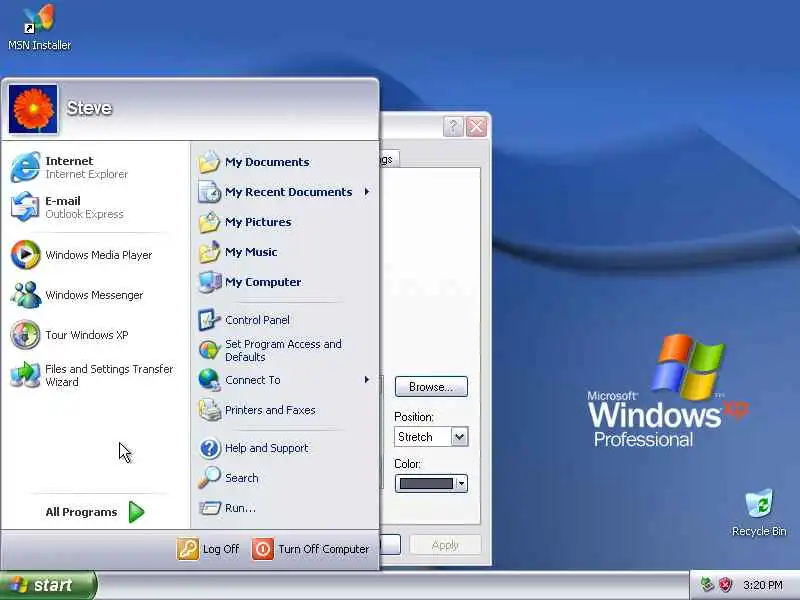Click the Log Off key icon
Image resolution: width=800 pixels, height=600 pixels.
(188, 549)
